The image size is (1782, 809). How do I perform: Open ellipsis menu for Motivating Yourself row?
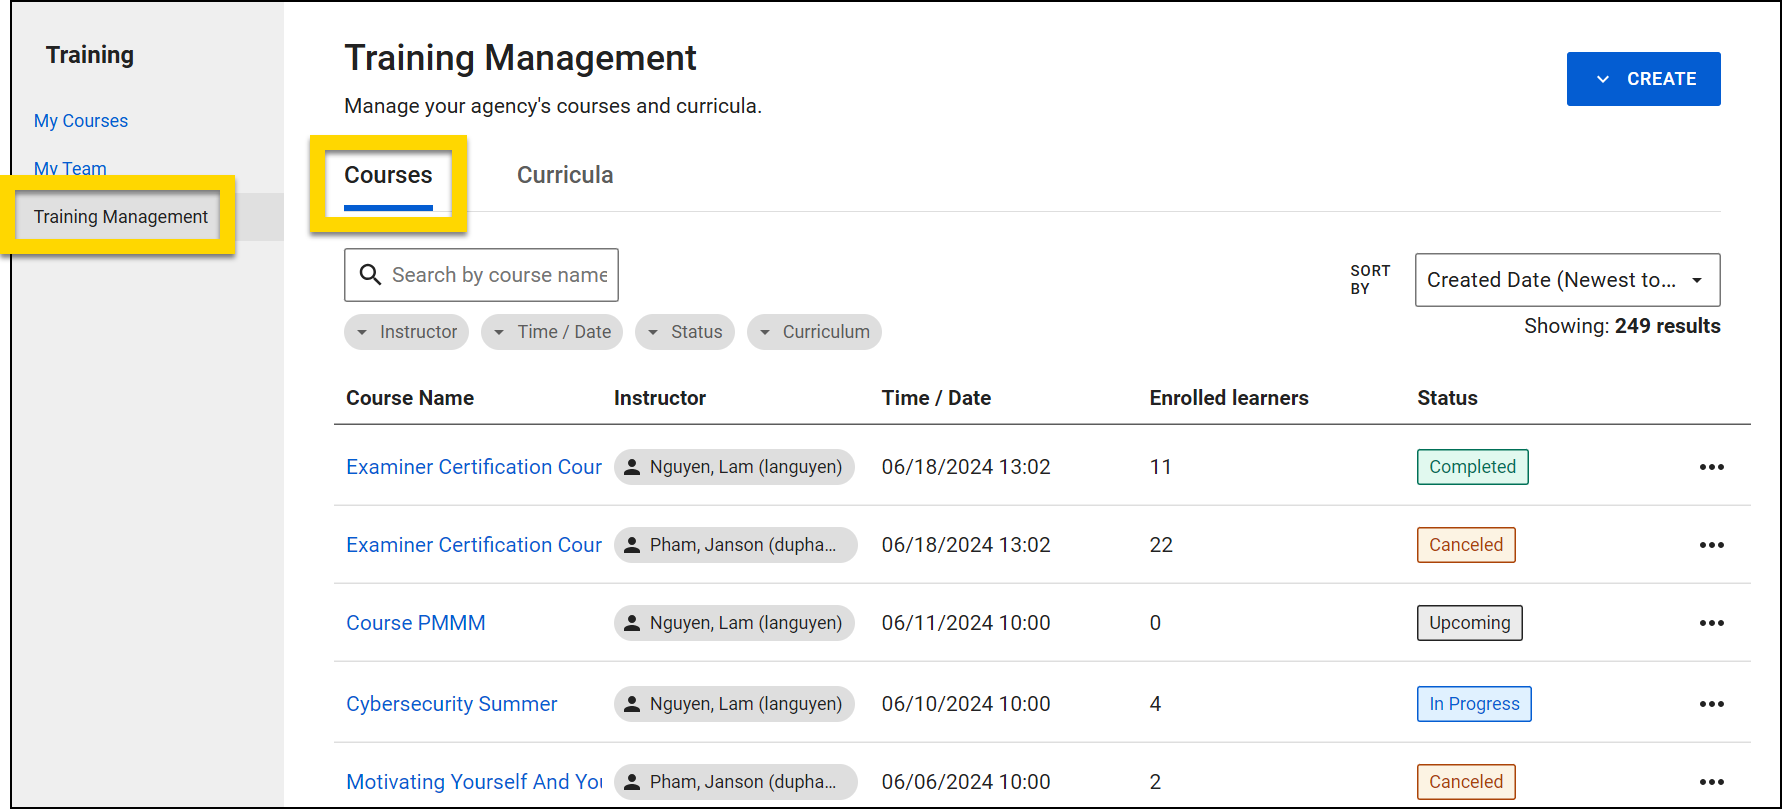coord(1711,782)
